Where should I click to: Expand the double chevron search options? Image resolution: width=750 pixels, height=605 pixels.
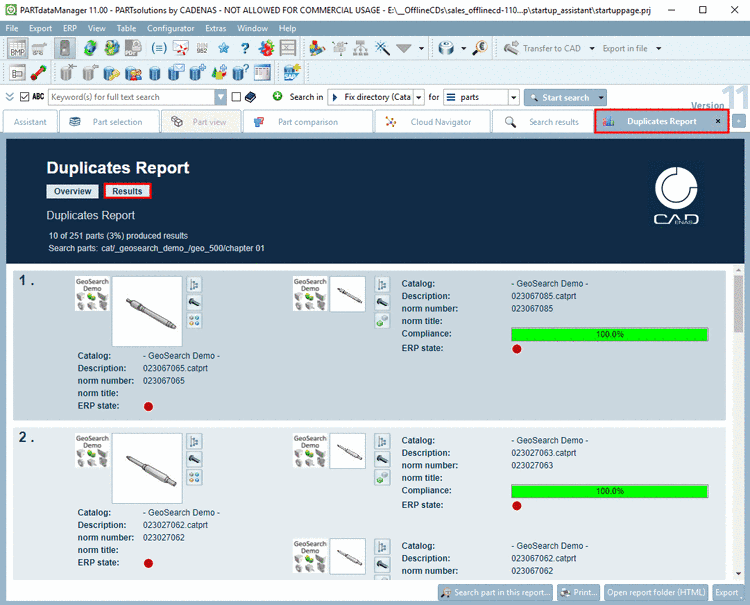(10, 97)
